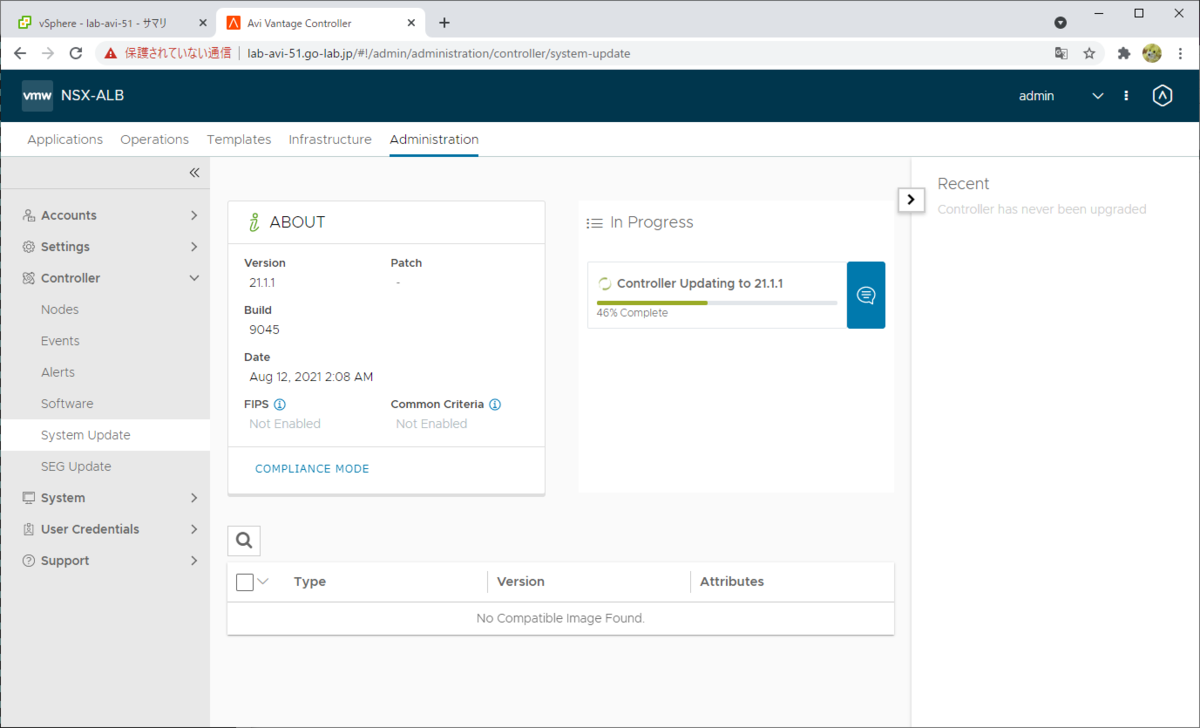This screenshot has height=728, width=1200.
Task: Switch to the Operations tab
Action: [154, 140]
